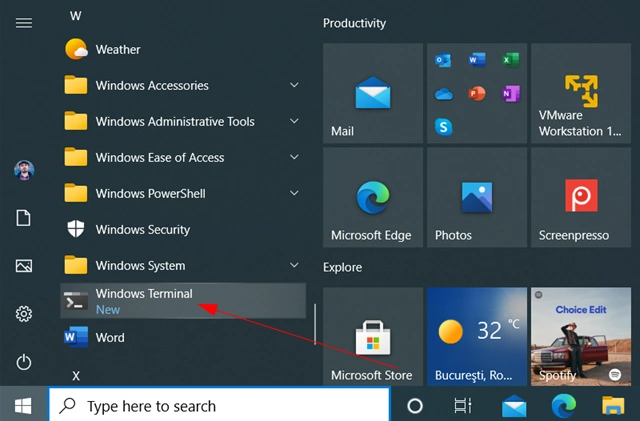
Task: Open File Explorer from the taskbar
Action: click(x=613, y=405)
